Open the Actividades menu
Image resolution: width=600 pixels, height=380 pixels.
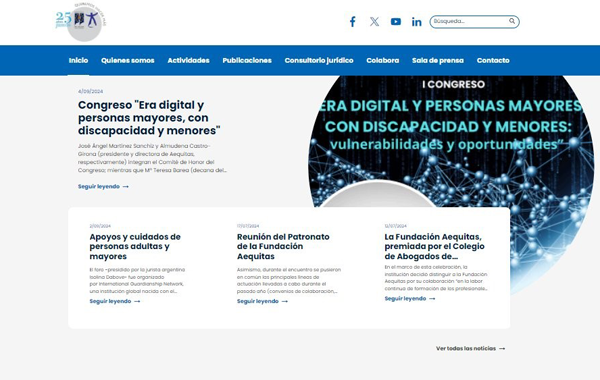189,60
